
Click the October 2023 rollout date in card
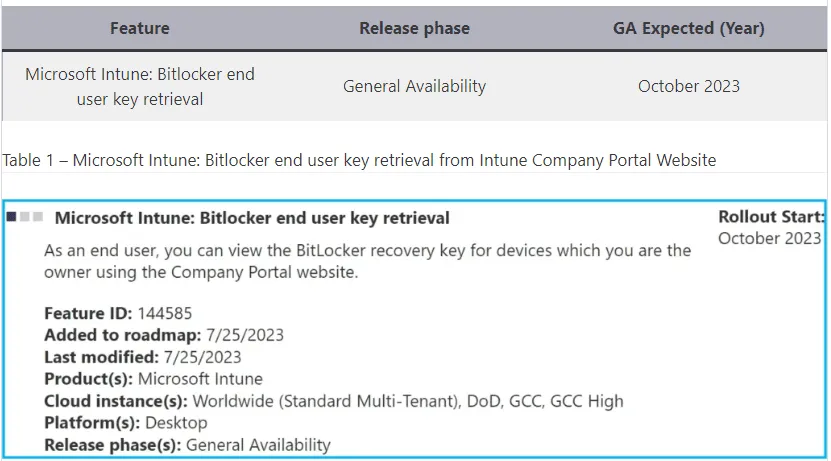click(769, 238)
